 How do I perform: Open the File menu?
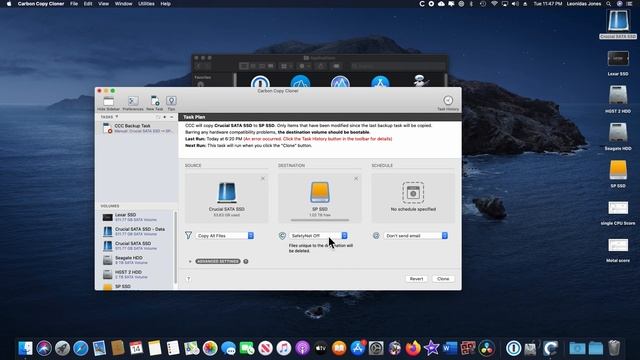tap(74, 4)
